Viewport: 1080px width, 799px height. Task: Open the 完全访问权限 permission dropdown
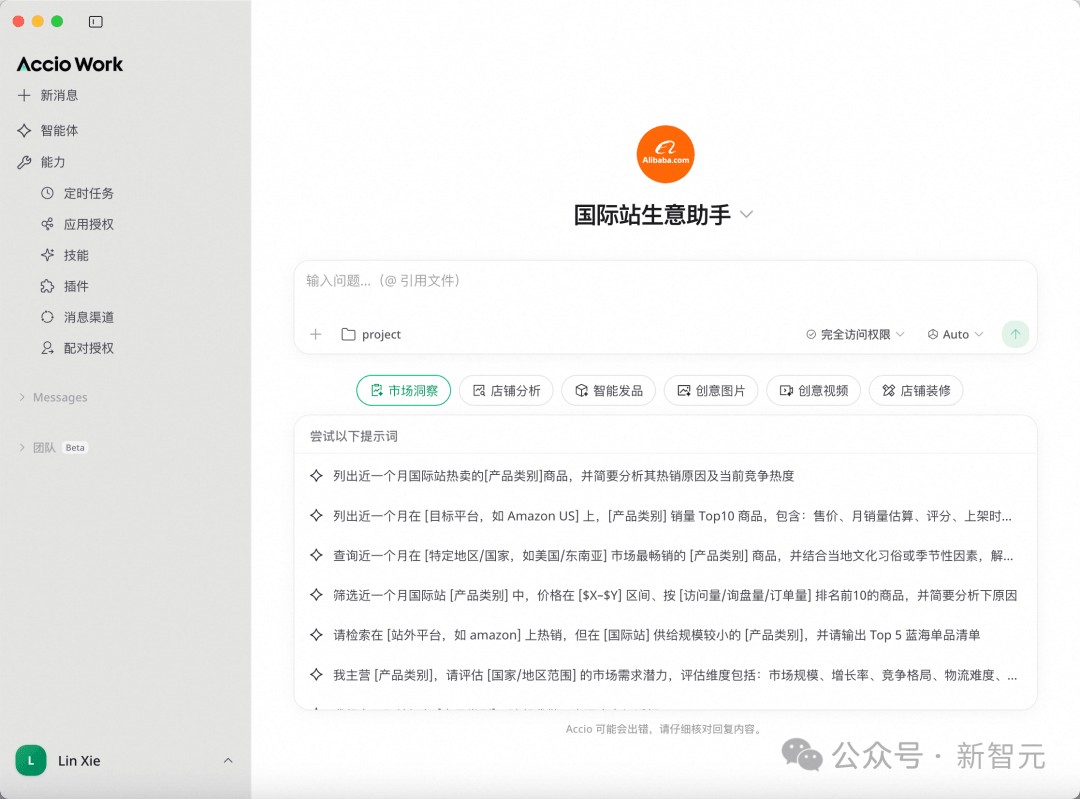(855, 334)
